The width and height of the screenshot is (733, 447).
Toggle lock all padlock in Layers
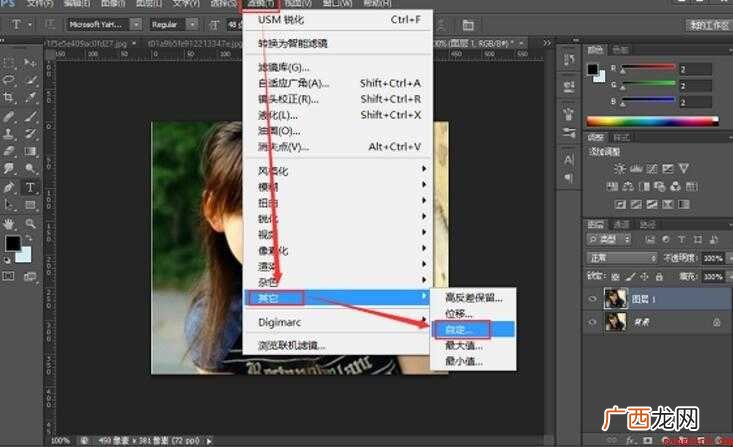pyautogui.click(x=659, y=277)
